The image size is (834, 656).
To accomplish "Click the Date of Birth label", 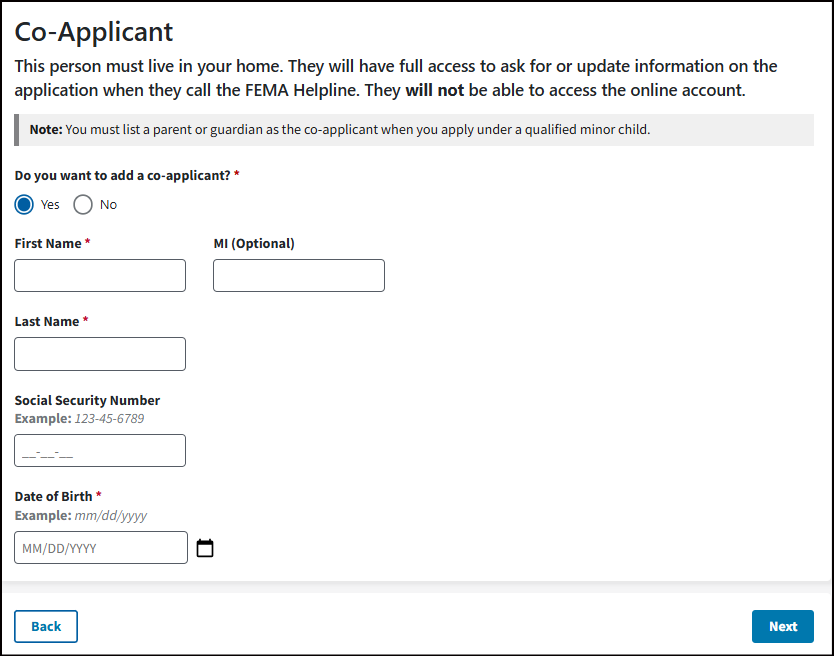I will (53, 496).
